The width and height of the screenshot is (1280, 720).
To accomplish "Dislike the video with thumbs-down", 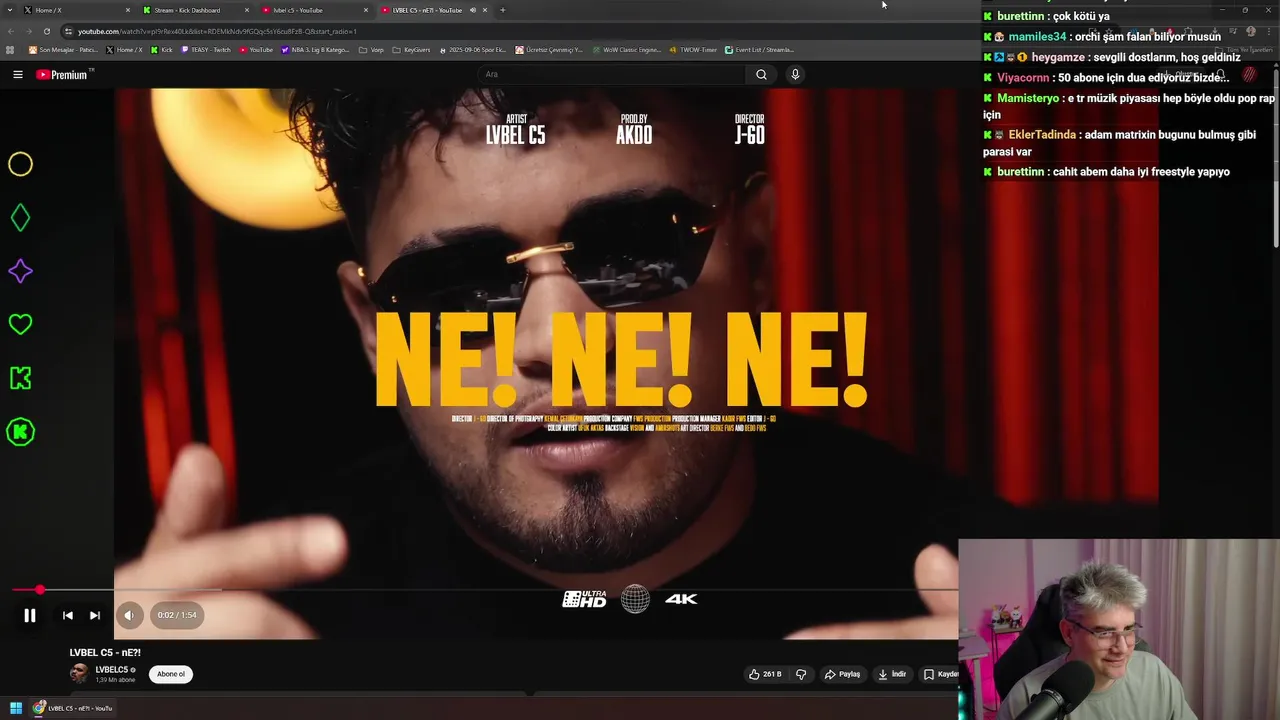I will pyautogui.click(x=801, y=674).
